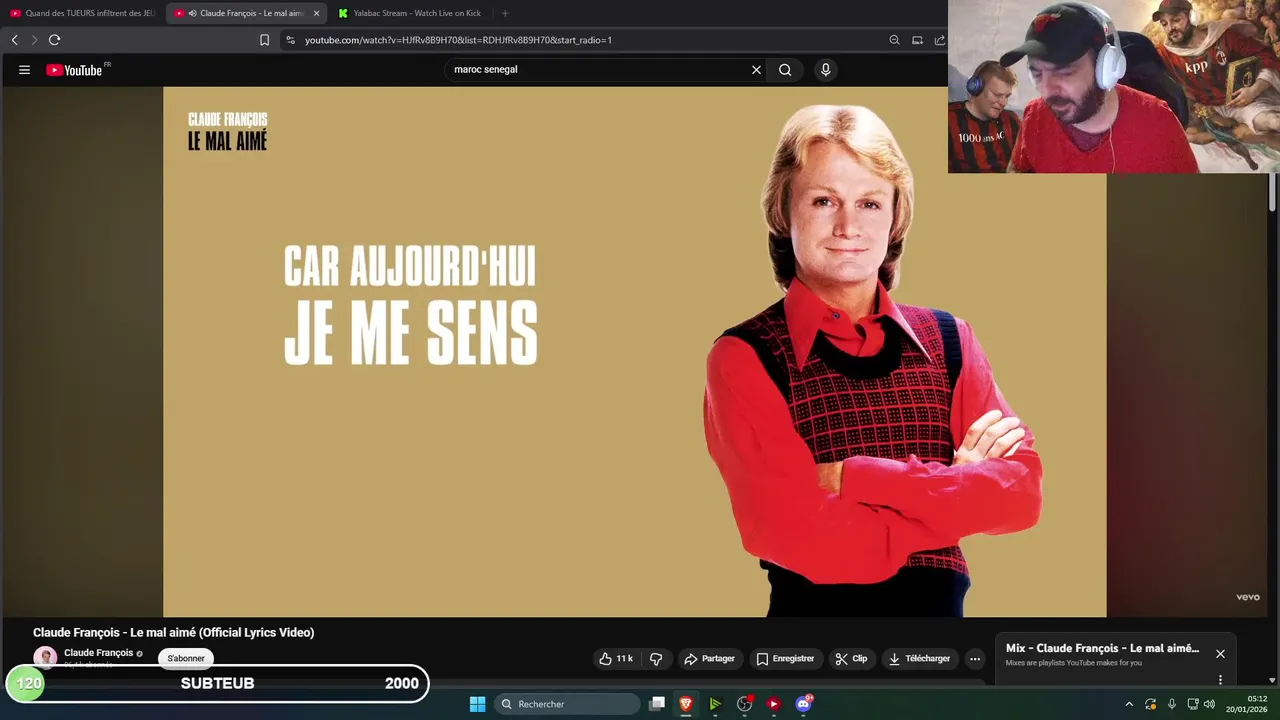Switch to 'Yalabac Stream - Watch Live on Kick' tab
This screenshot has height=720, width=1280.
coord(410,13)
